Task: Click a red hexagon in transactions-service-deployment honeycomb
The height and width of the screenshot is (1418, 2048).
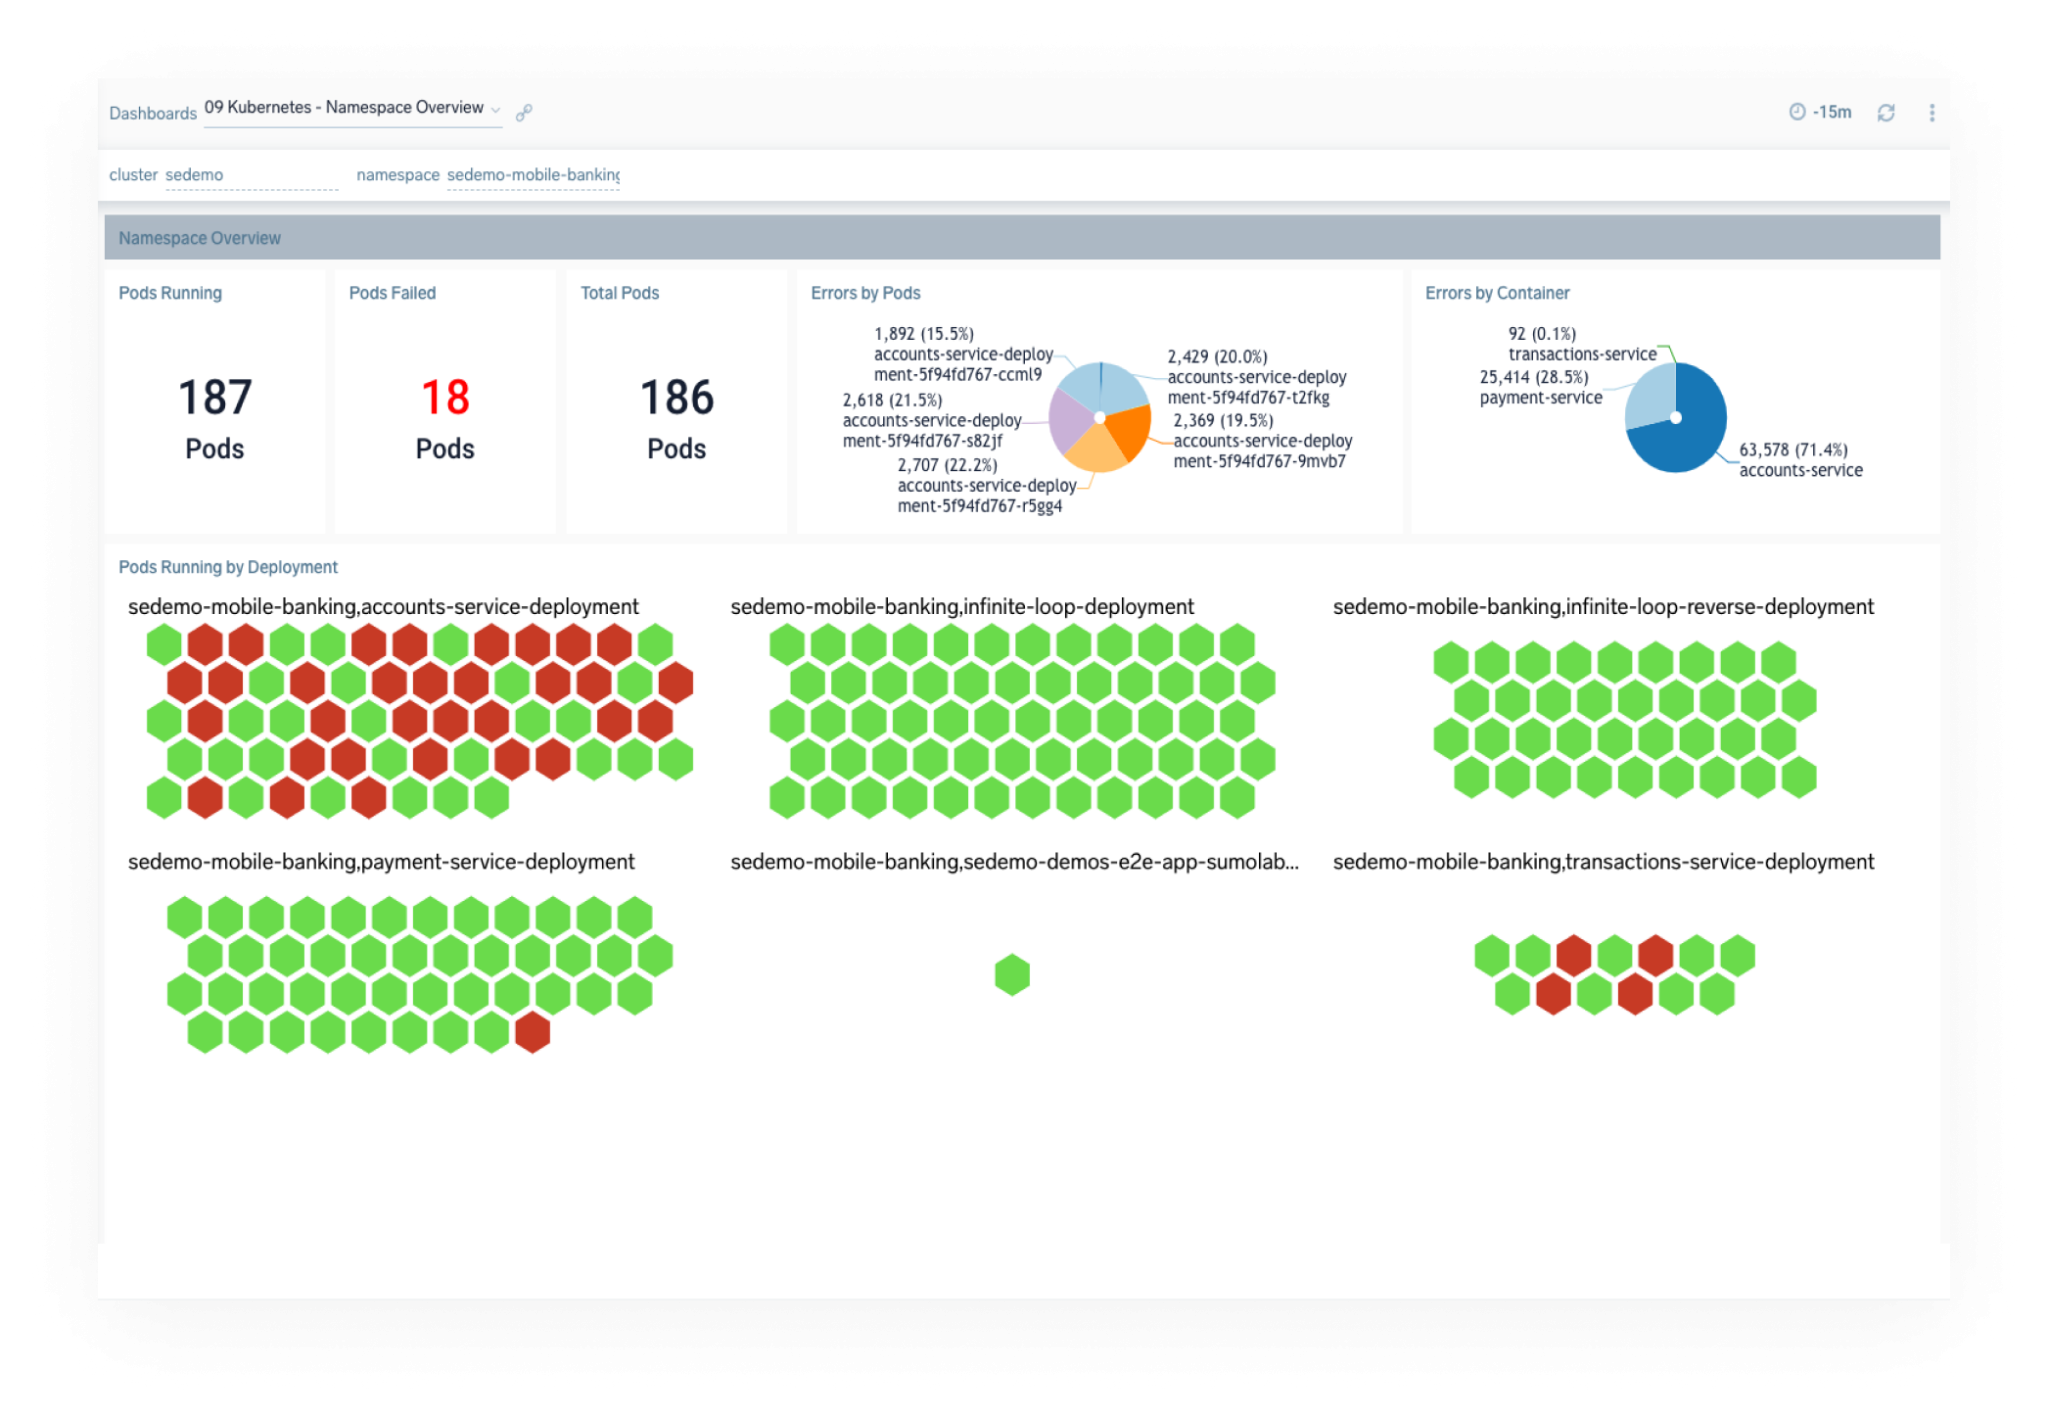Action: (1573, 956)
